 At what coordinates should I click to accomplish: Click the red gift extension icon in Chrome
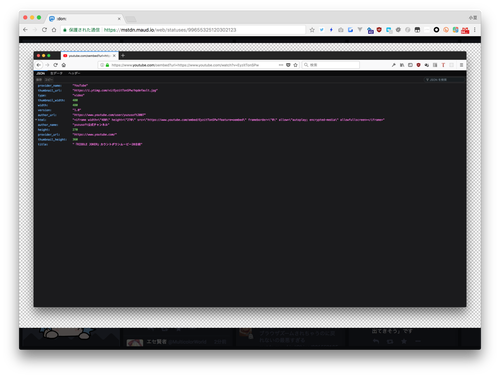[x=465, y=30]
